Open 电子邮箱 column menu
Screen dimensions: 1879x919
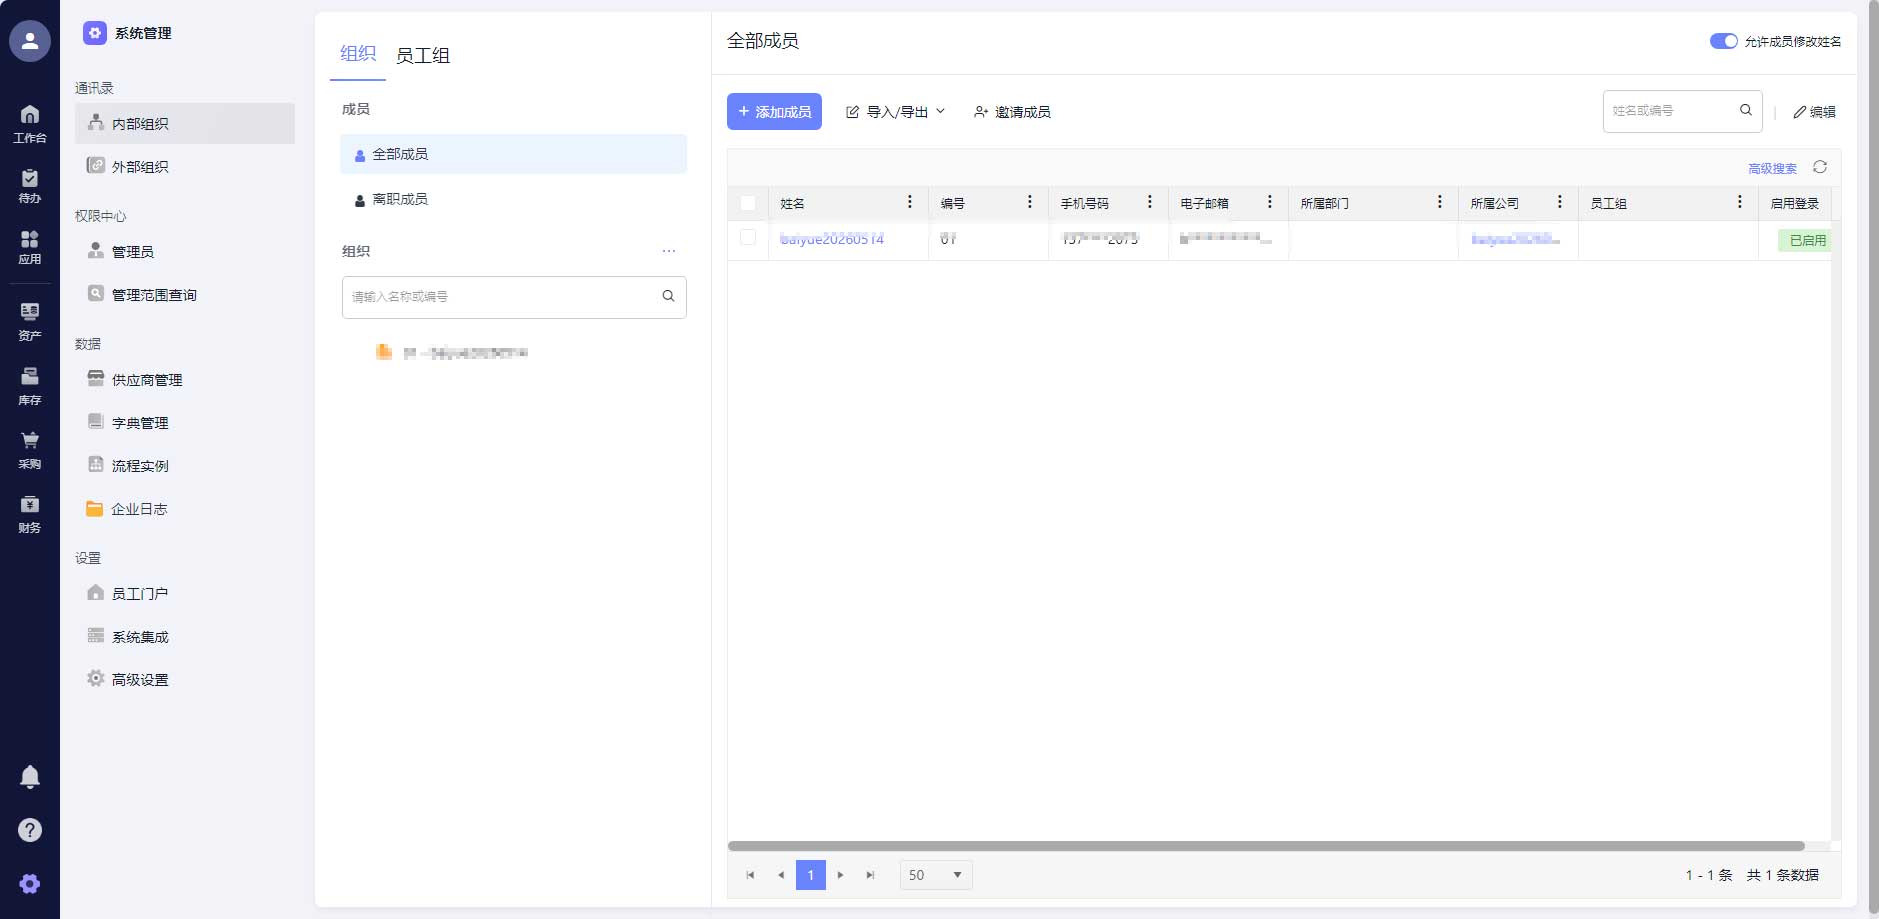coord(1269,202)
